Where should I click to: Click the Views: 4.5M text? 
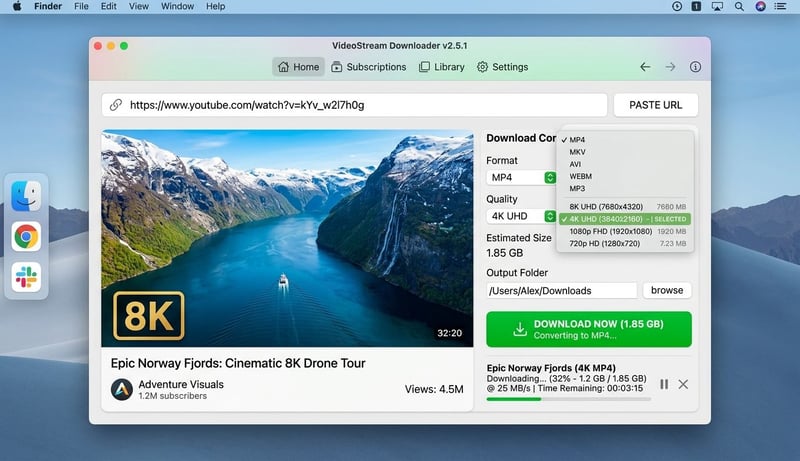point(434,389)
